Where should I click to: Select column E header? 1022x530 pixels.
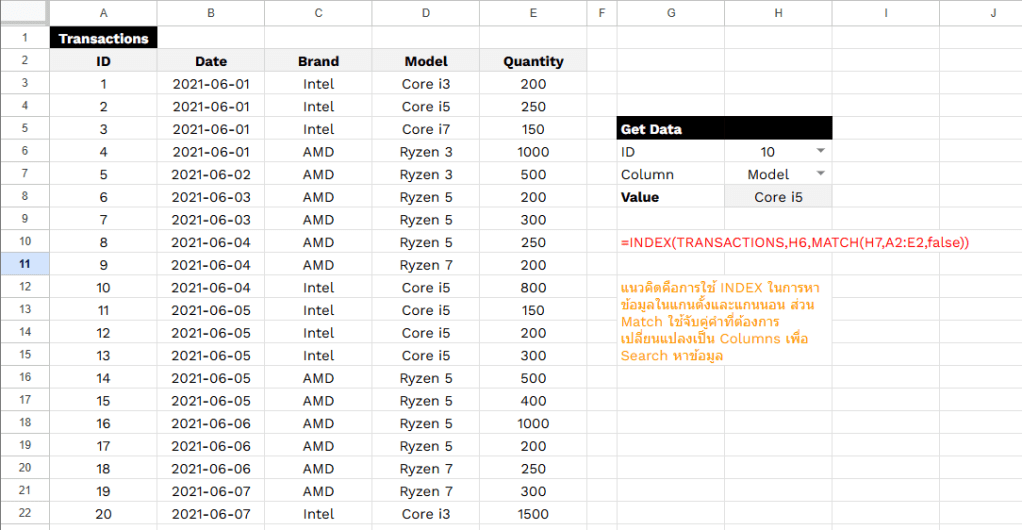[x=533, y=13]
